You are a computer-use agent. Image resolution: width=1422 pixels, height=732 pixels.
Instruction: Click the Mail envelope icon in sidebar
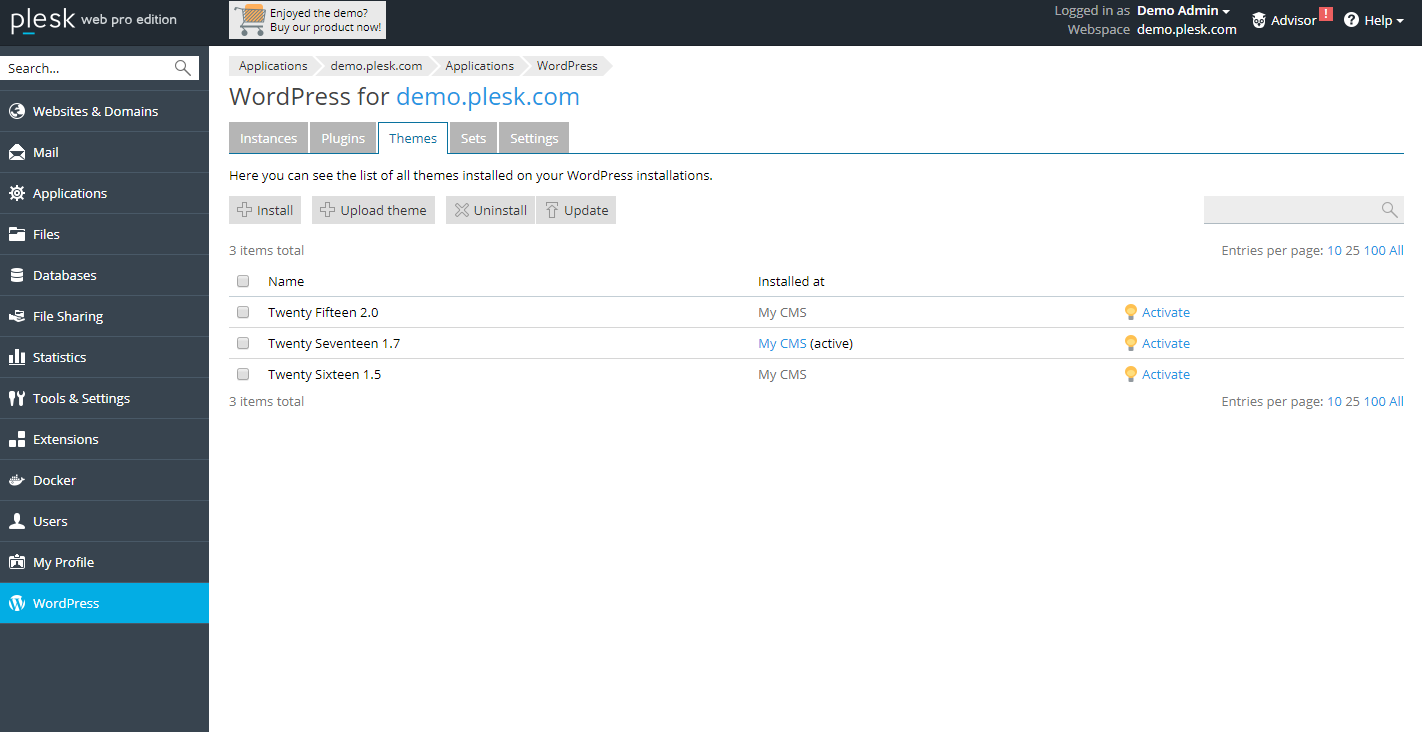(x=17, y=152)
